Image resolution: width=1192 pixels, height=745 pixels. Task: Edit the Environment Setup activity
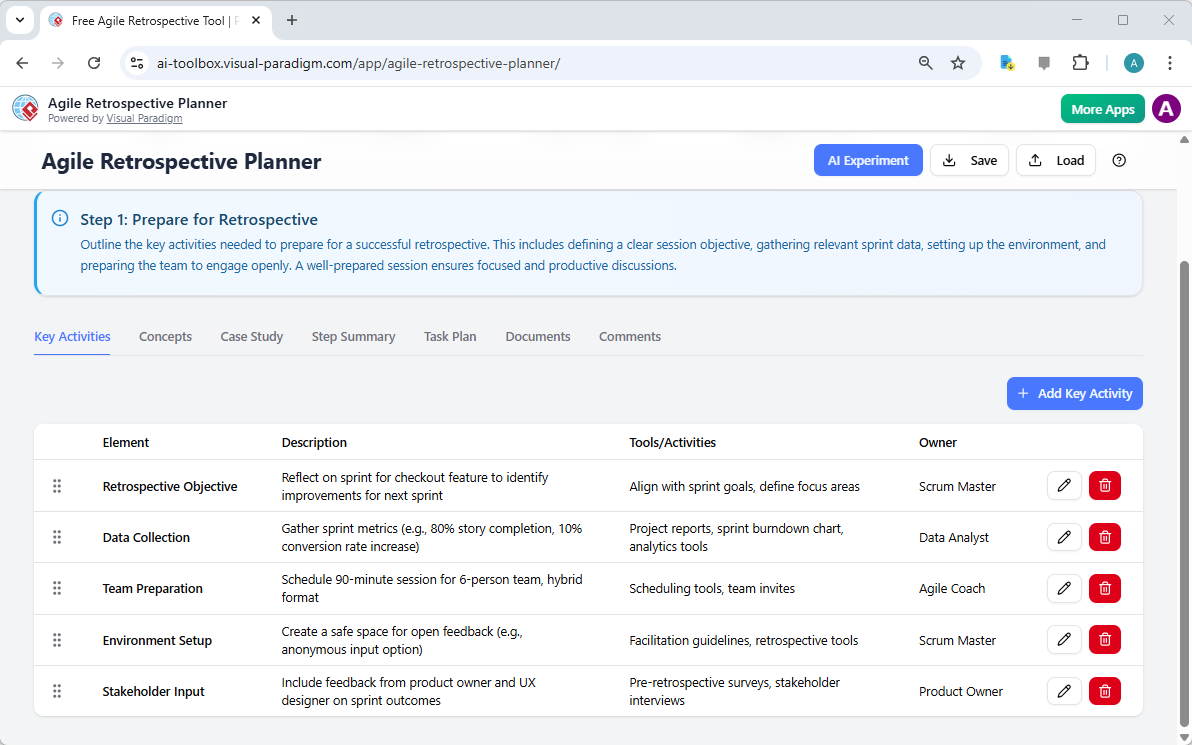pos(1064,639)
